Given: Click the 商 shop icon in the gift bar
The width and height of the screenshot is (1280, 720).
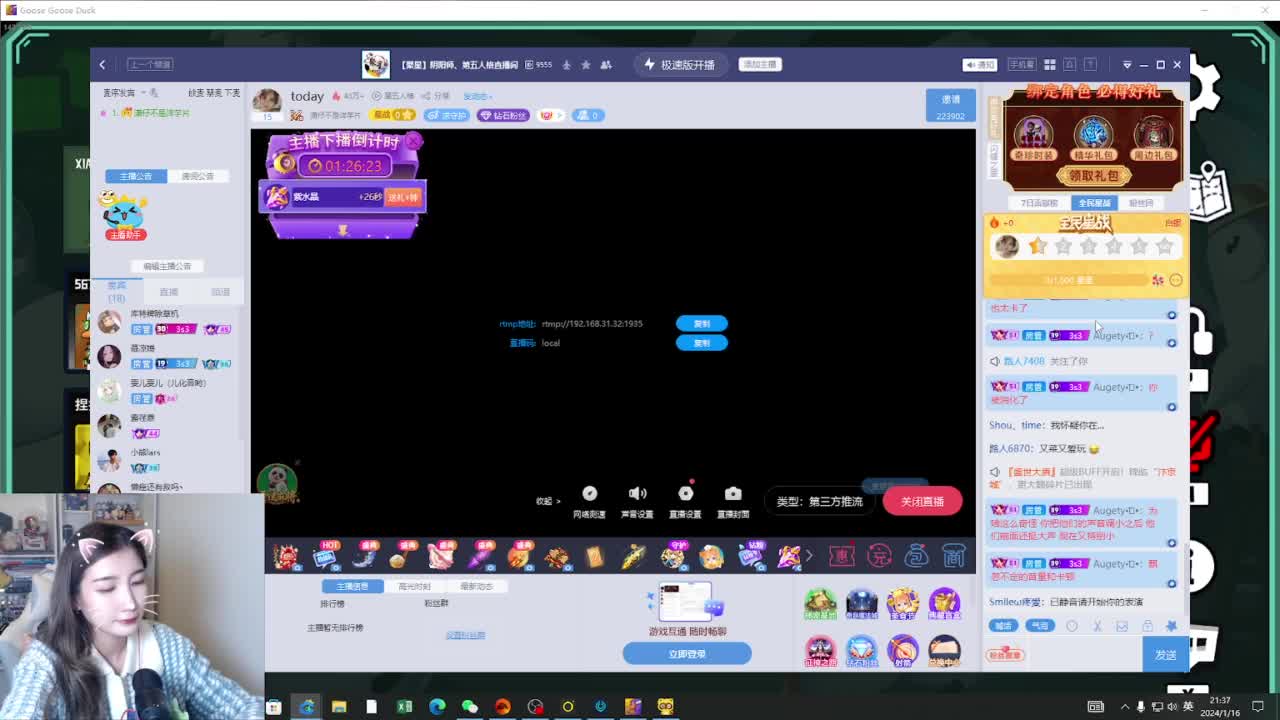Looking at the screenshot, I should 954,555.
